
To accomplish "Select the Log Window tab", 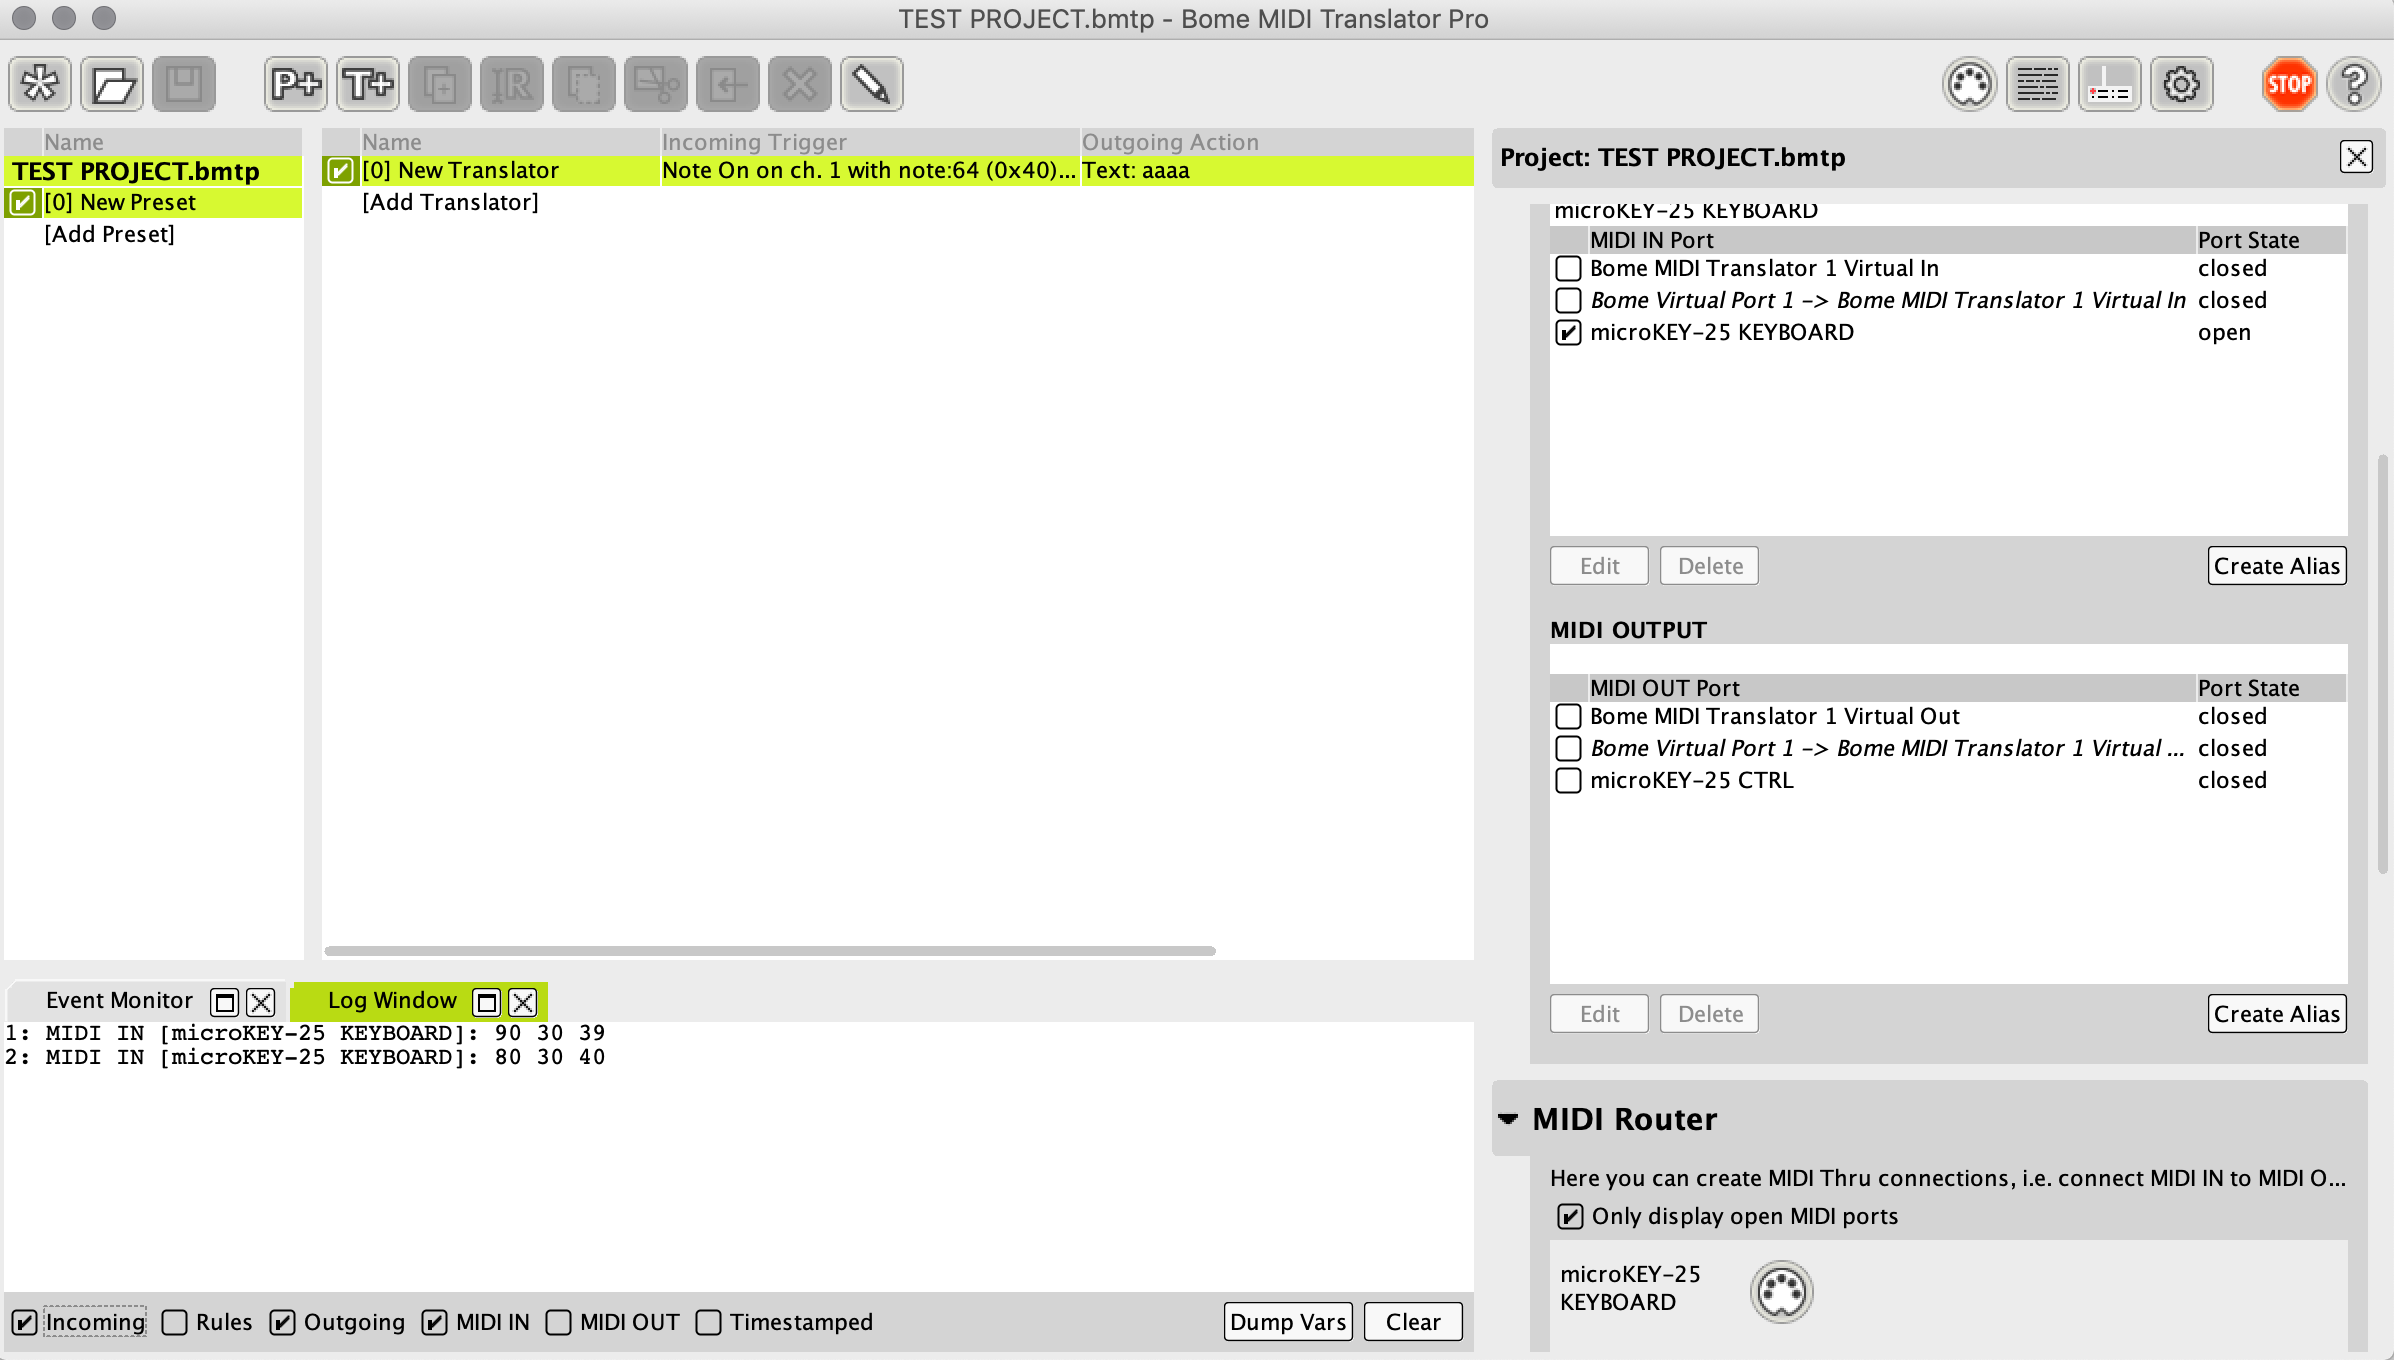I will tap(391, 1001).
